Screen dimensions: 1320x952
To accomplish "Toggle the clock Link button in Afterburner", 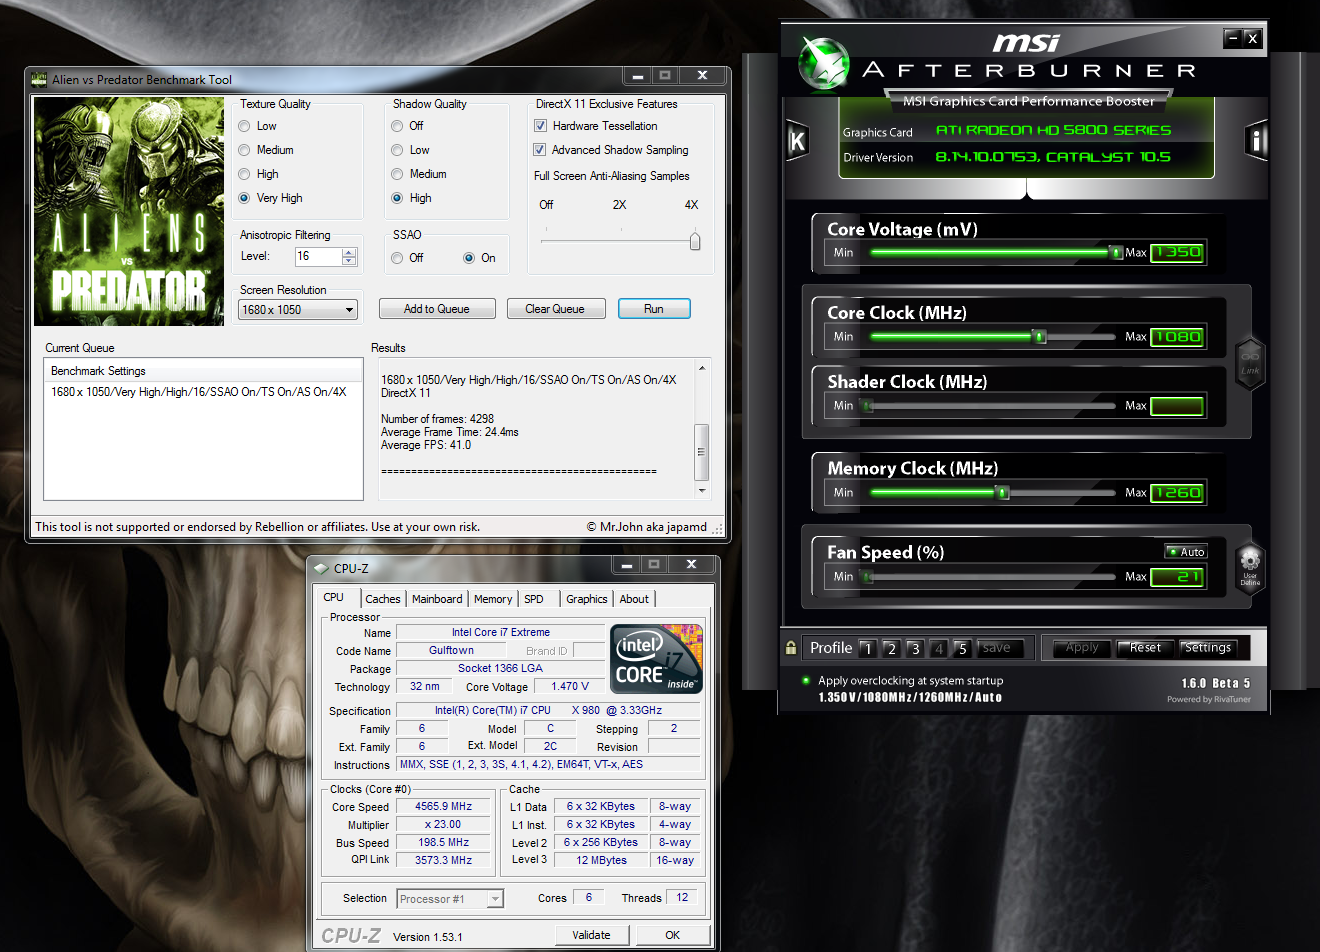I will tap(1250, 362).
